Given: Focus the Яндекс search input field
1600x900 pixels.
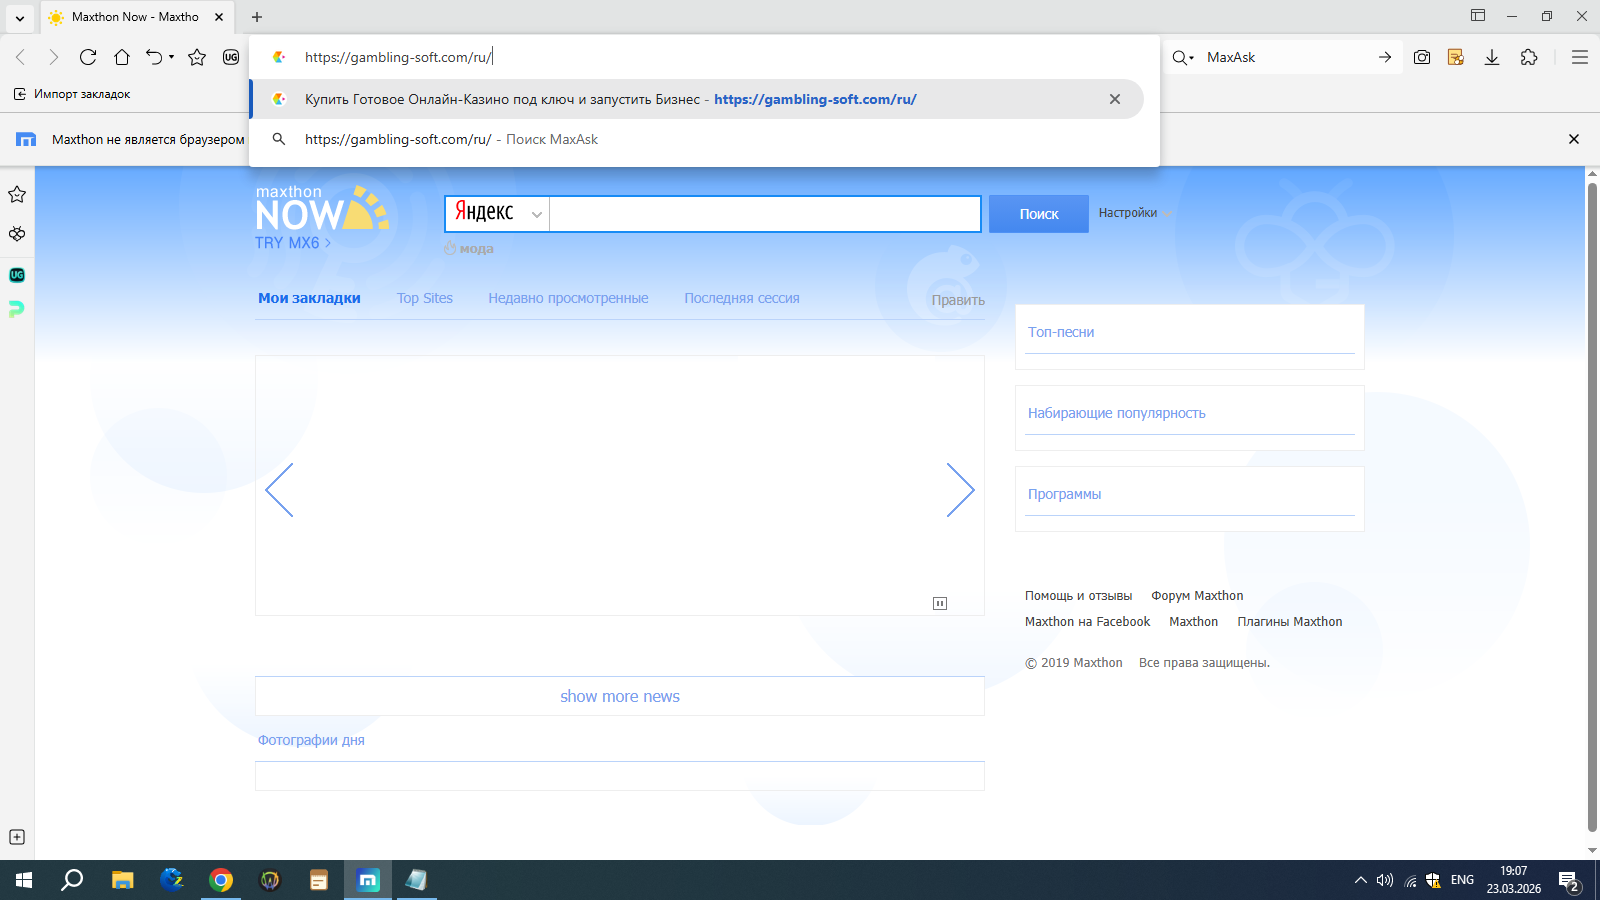Looking at the screenshot, I should pyautogui.click(x=765, y=214).
